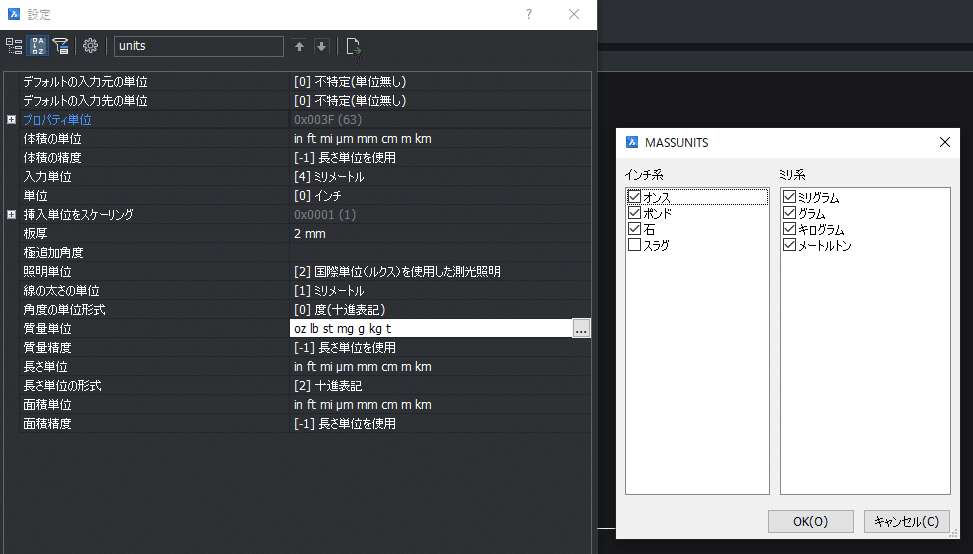Open 体積の精度 value dropdown
The image size is (973, 554).
(x=440, y=158)
